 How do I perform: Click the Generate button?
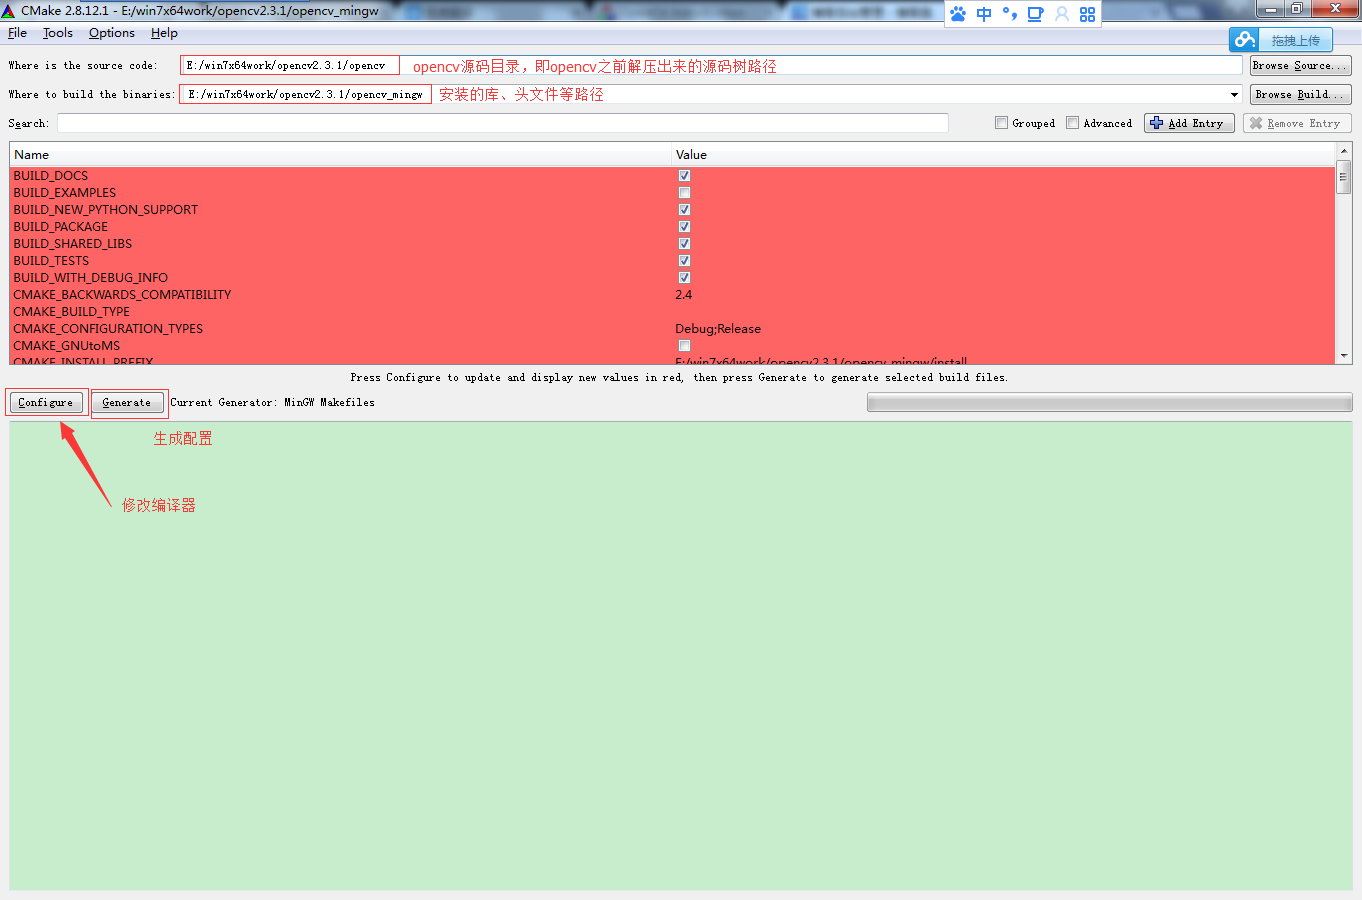tap(127, 402)
